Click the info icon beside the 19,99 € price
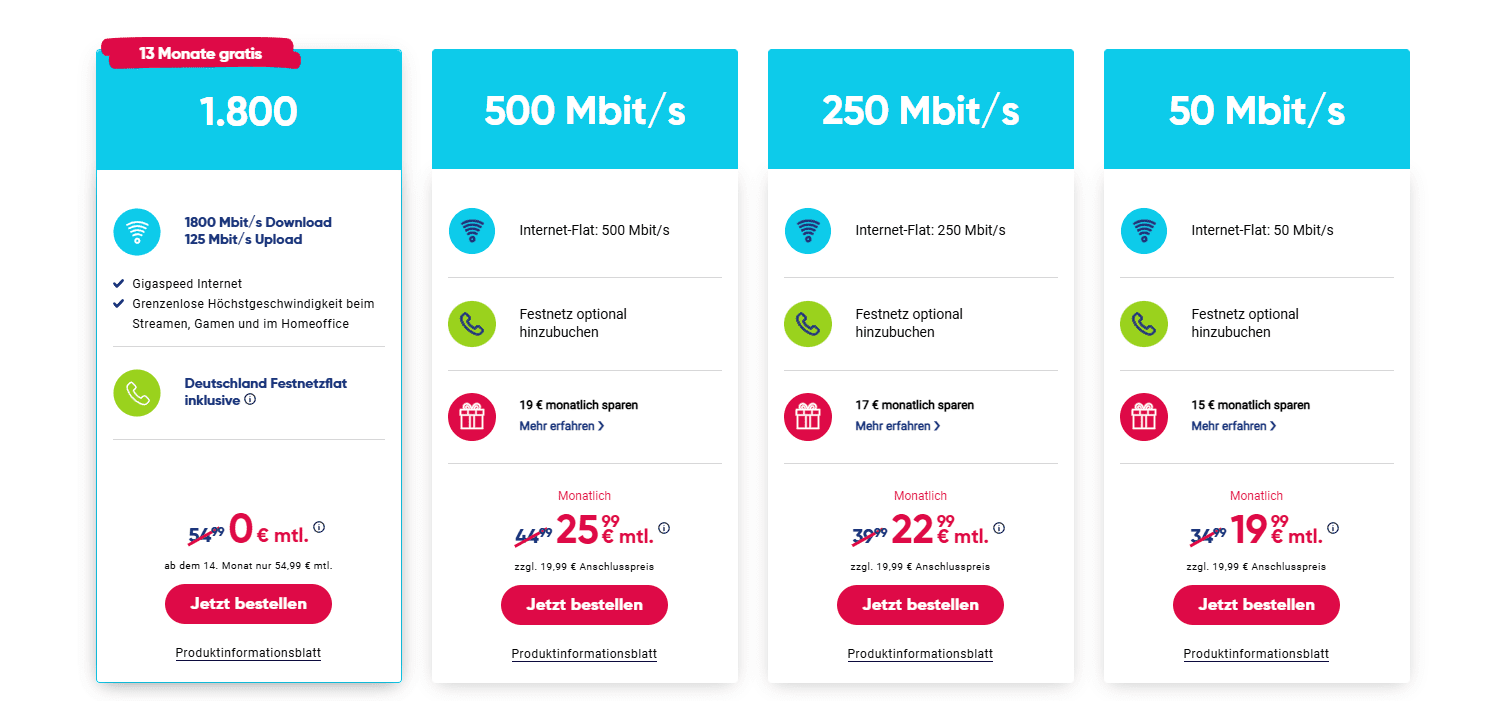The image size is (1493, 701). (x=1333, y=528)
